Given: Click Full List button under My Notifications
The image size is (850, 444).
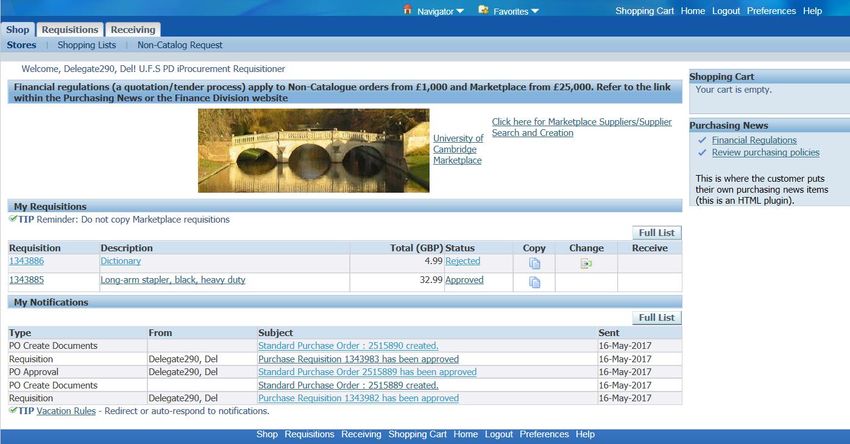Looking at the screenshot, I should pos(656,318).
